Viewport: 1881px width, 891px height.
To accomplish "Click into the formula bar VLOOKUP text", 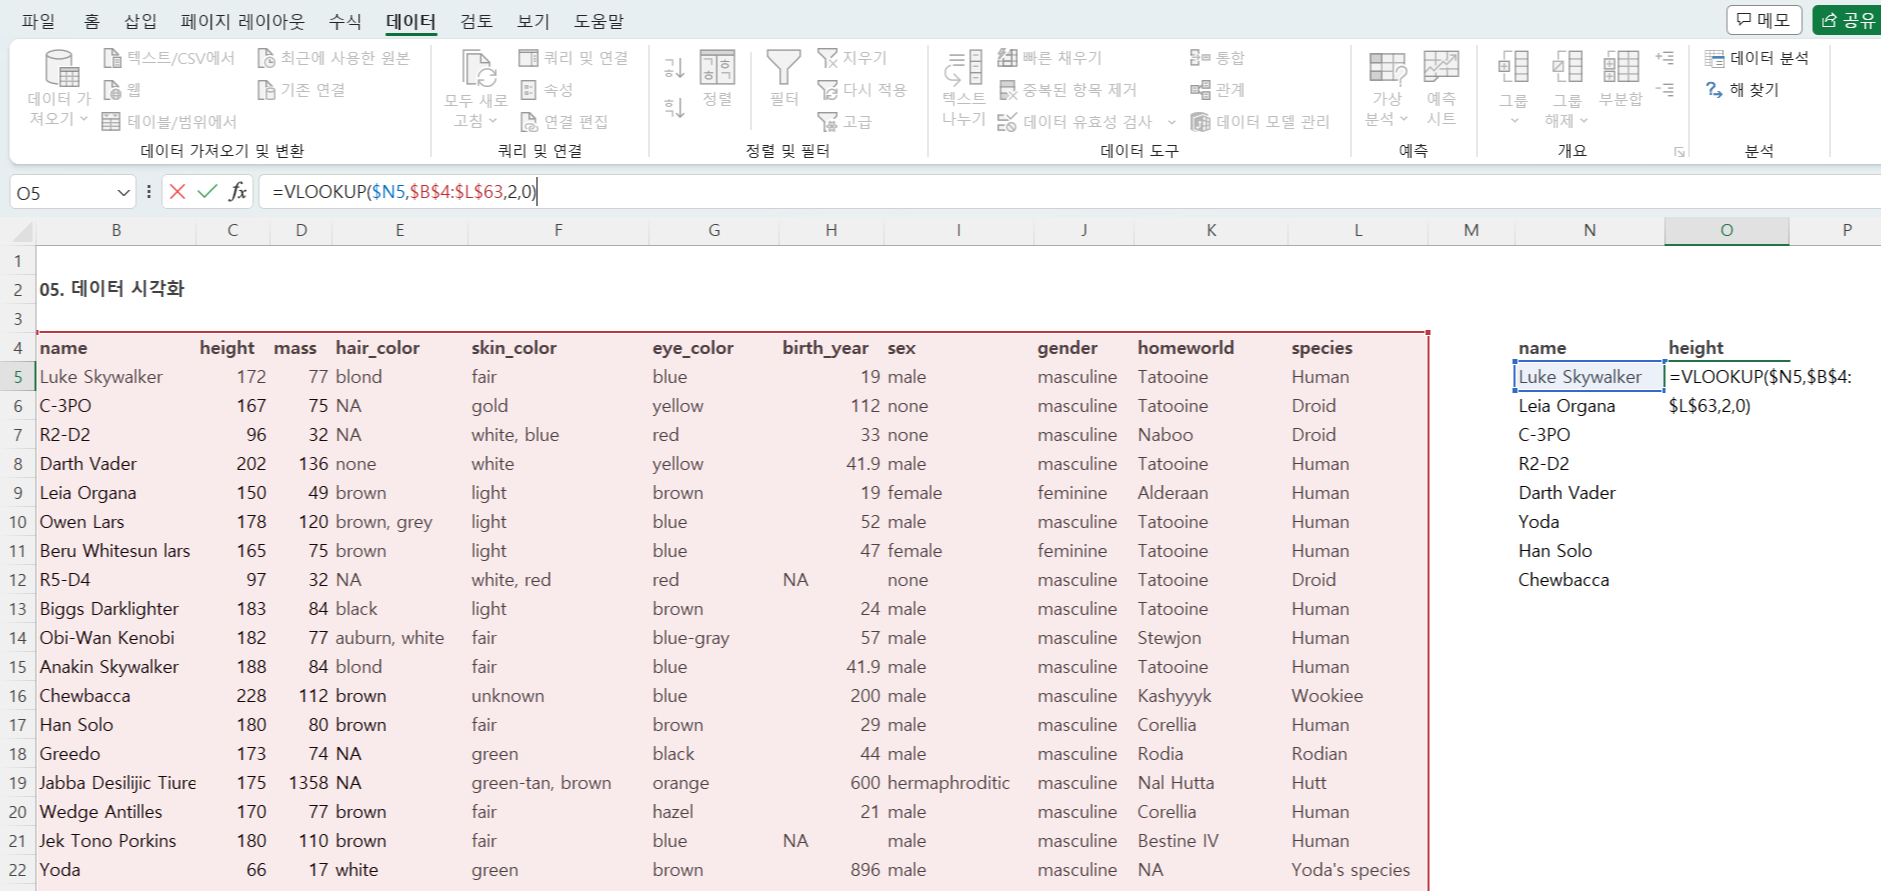I will (404, 191).
